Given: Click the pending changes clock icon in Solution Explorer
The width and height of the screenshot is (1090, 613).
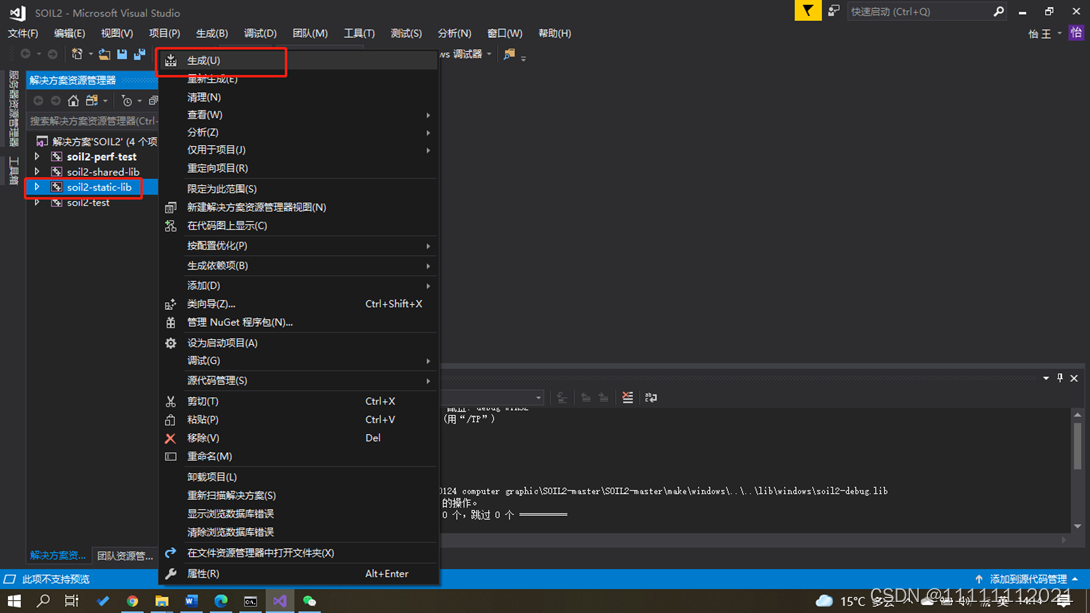Looking at the screenshot, I should click(127, 100).
